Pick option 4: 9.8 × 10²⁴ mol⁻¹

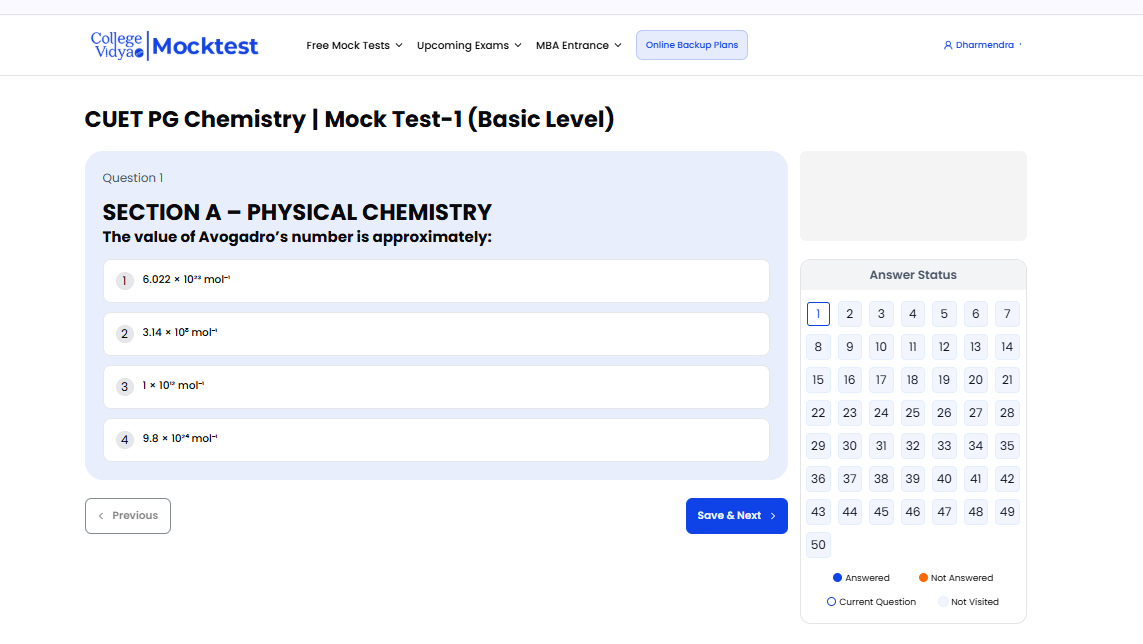click(x=436, y=440)
